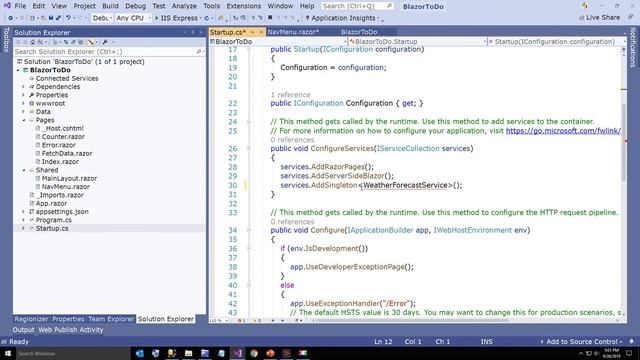
Task: Switch to the Team Explorer tab
Action: click(111, 319)
